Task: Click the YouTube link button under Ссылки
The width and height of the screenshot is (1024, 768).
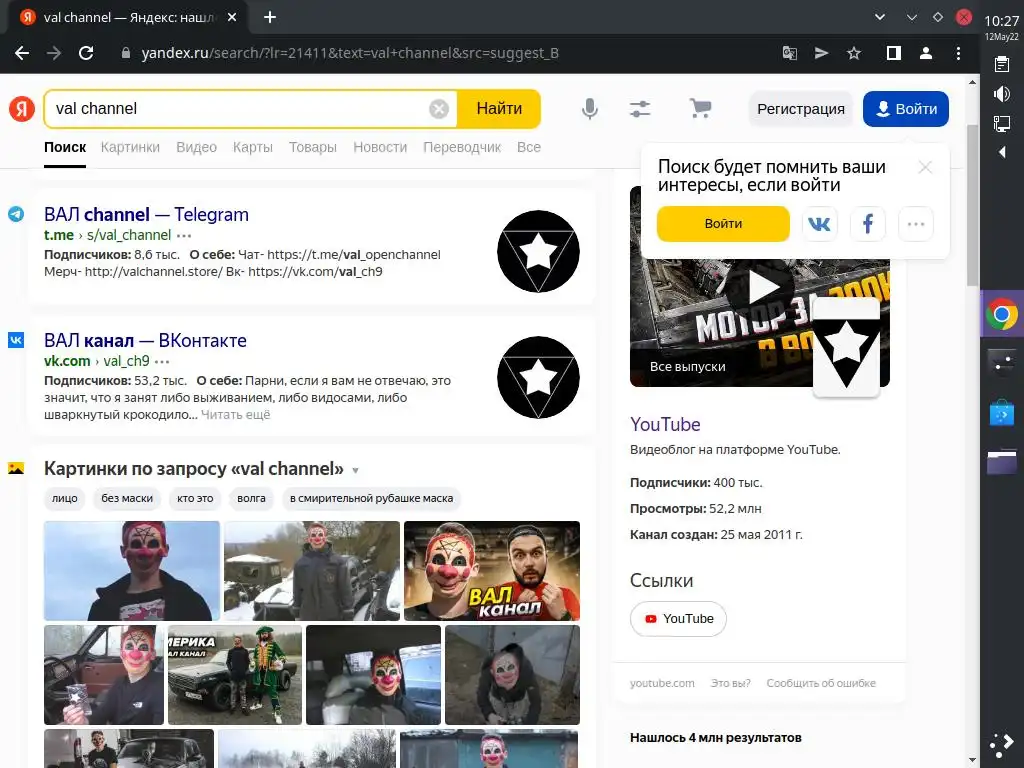Action: [678, 618]
